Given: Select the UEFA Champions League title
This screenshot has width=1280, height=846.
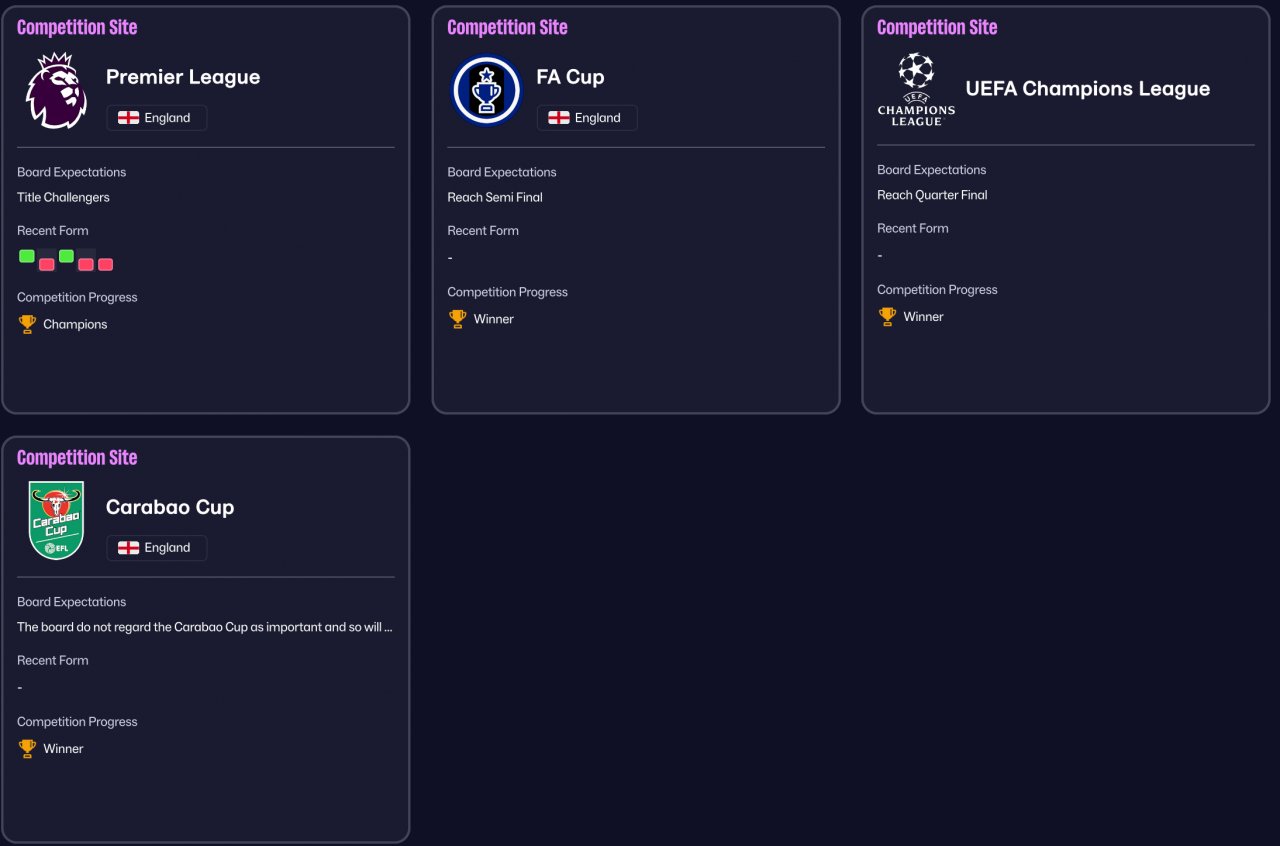Looking at the screenshot, I should tap(1087, 89).
